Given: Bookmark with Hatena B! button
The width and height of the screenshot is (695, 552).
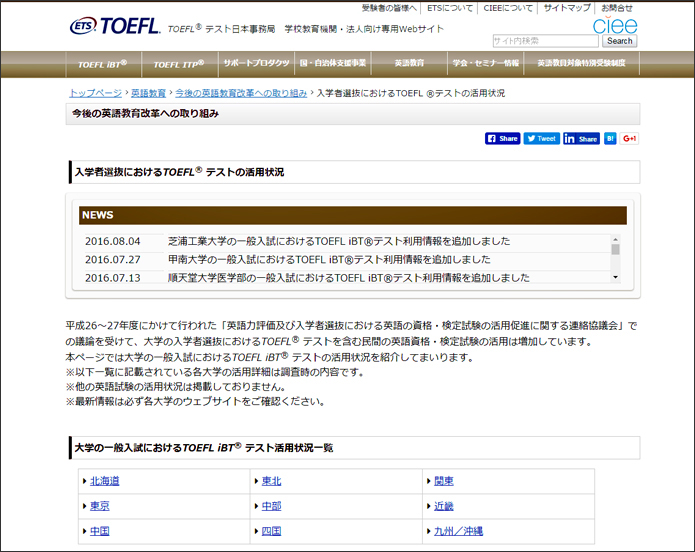Looking at the screenshot, I should point(610,138).
